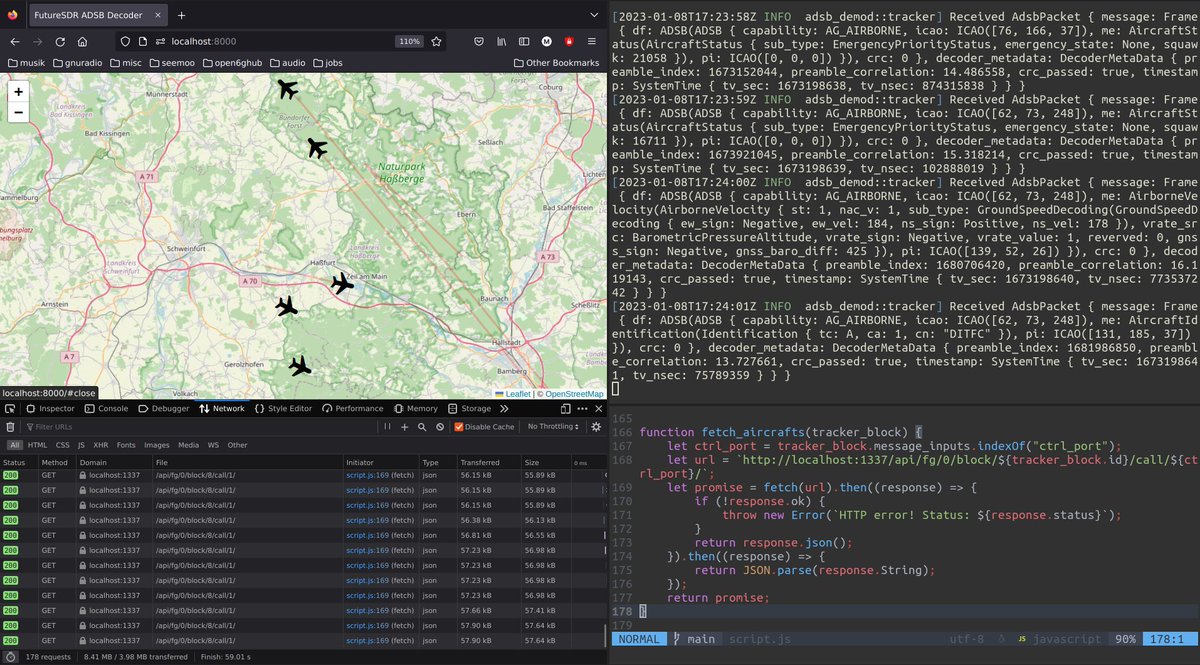Sort requests by Transferred column
The image size is (1200, 665).
point(490,463)
